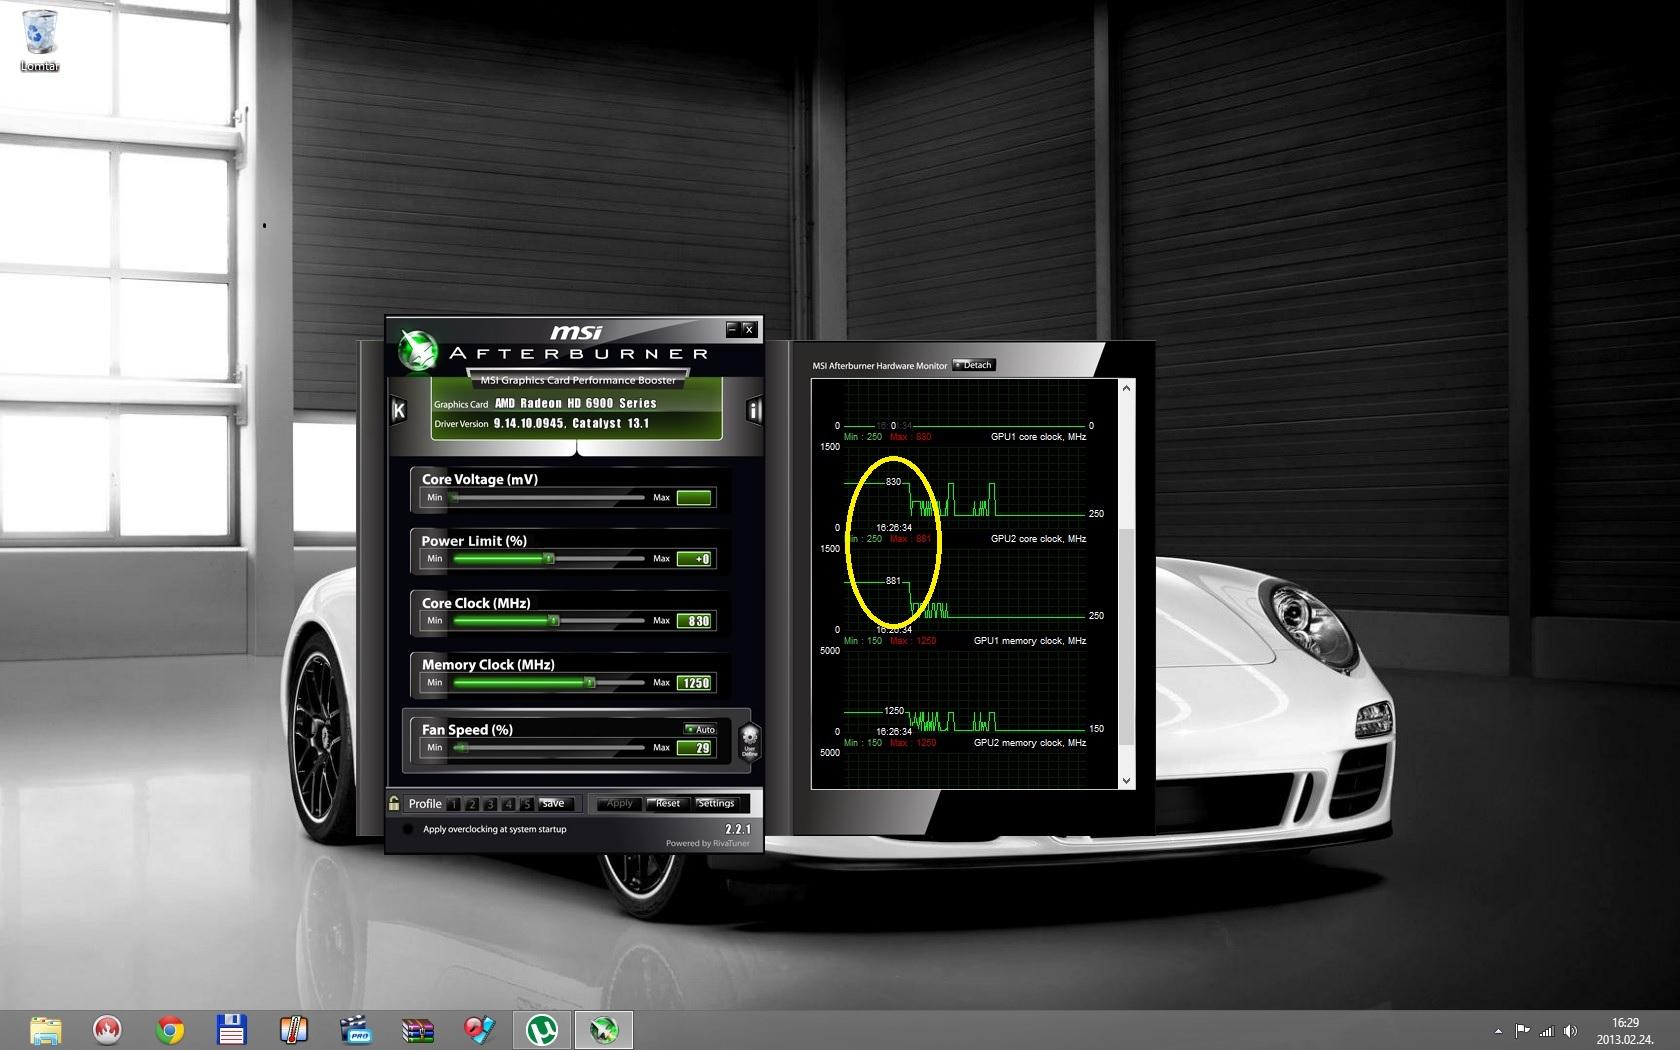The height and width of the screenshot is (1050, 1680).
Task: Open the fan User Define gear button
Action: click(x=749, y=742)
